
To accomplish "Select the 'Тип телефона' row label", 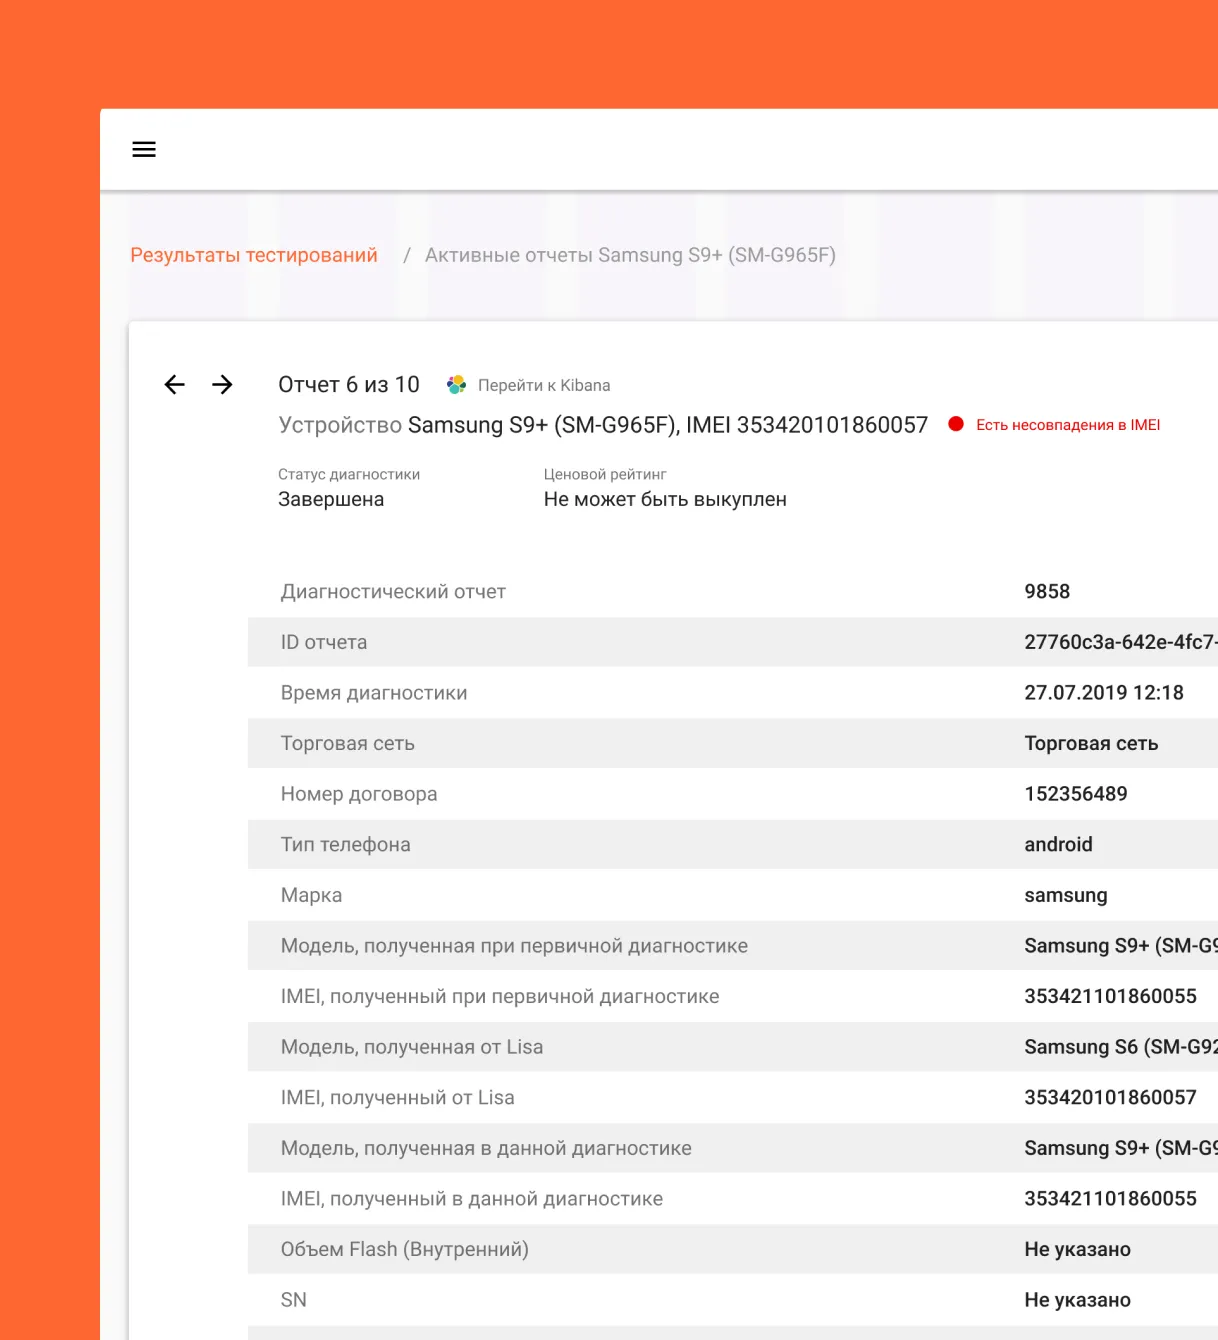I will [x=345, y=845].
